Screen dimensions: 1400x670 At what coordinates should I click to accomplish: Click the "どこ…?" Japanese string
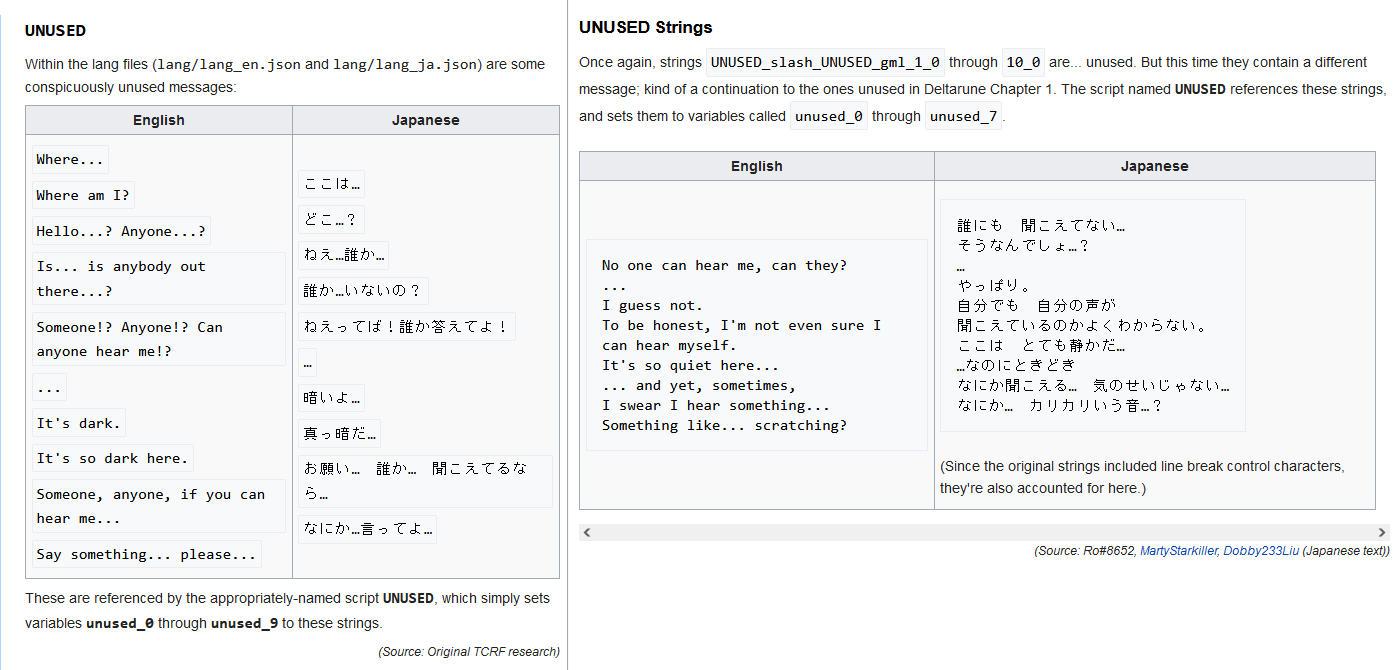[x=332, y=219]
